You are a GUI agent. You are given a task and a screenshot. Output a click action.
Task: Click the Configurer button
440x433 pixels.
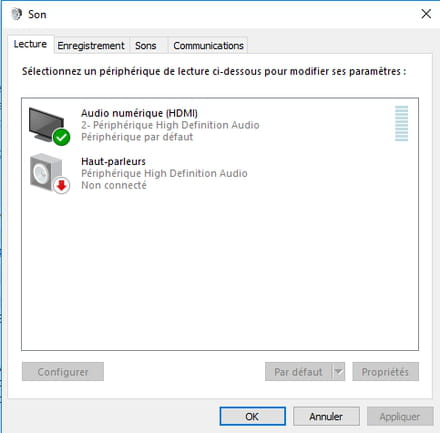63,372
